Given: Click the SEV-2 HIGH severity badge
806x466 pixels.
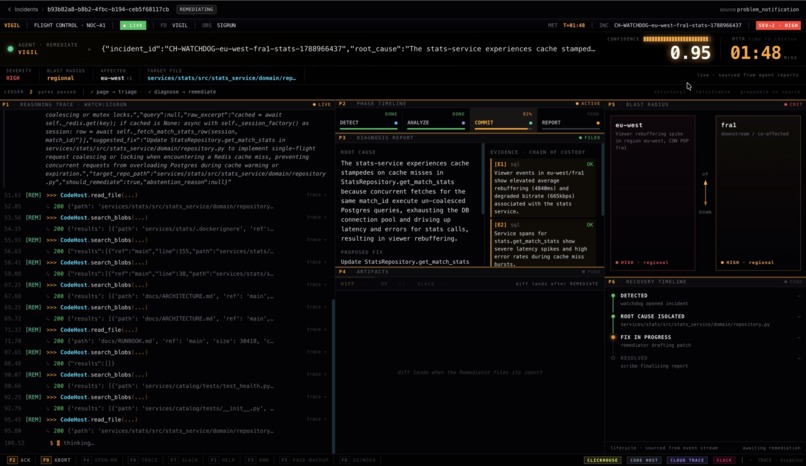Looking at the screenshot, I should [x=778, y=25].
